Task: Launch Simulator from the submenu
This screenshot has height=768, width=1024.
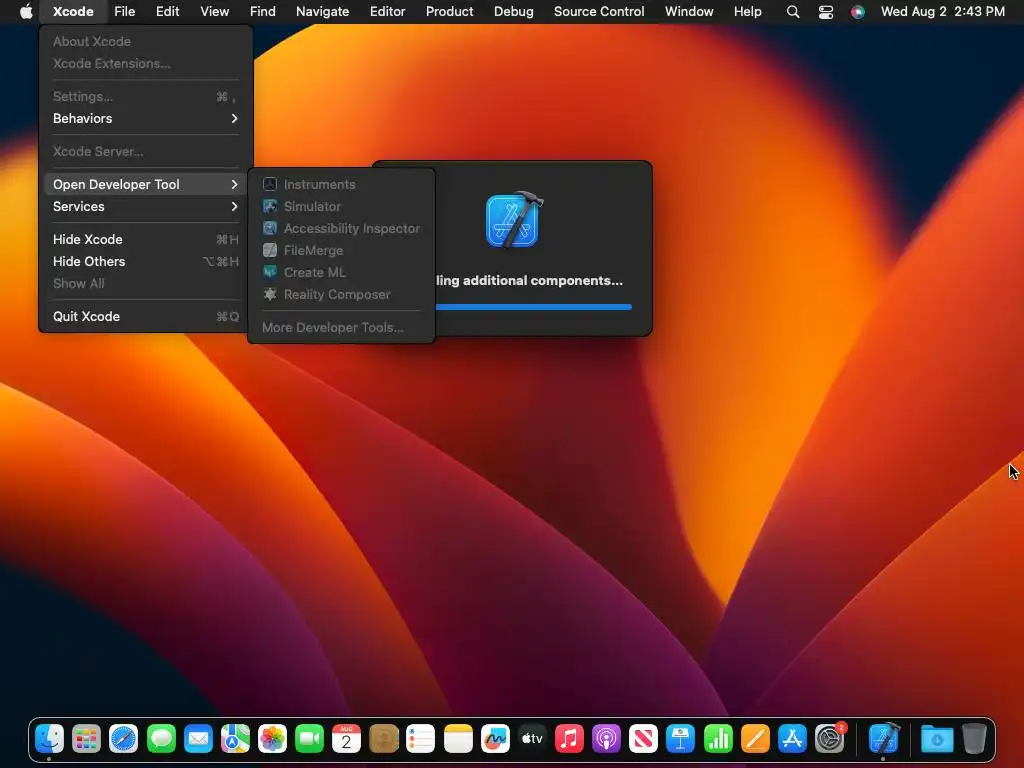Action: [x=340, y=206]
